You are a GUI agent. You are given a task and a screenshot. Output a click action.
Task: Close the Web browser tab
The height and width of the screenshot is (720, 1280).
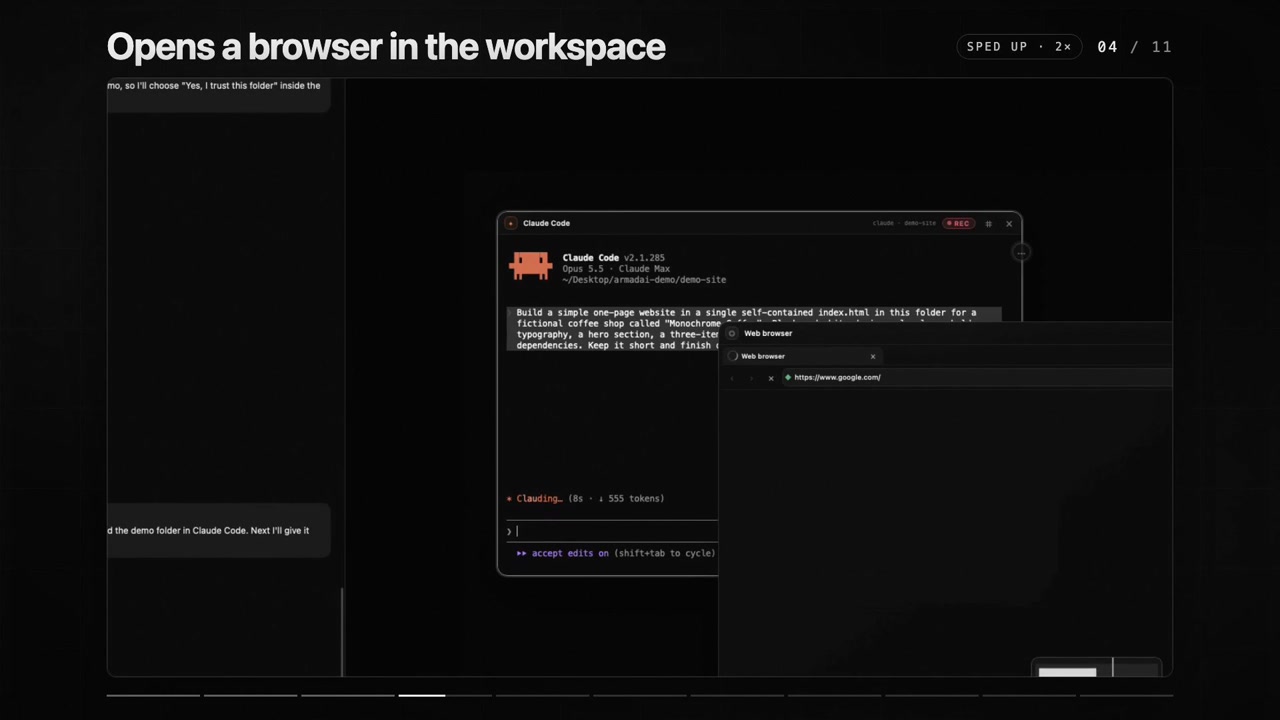872,356
